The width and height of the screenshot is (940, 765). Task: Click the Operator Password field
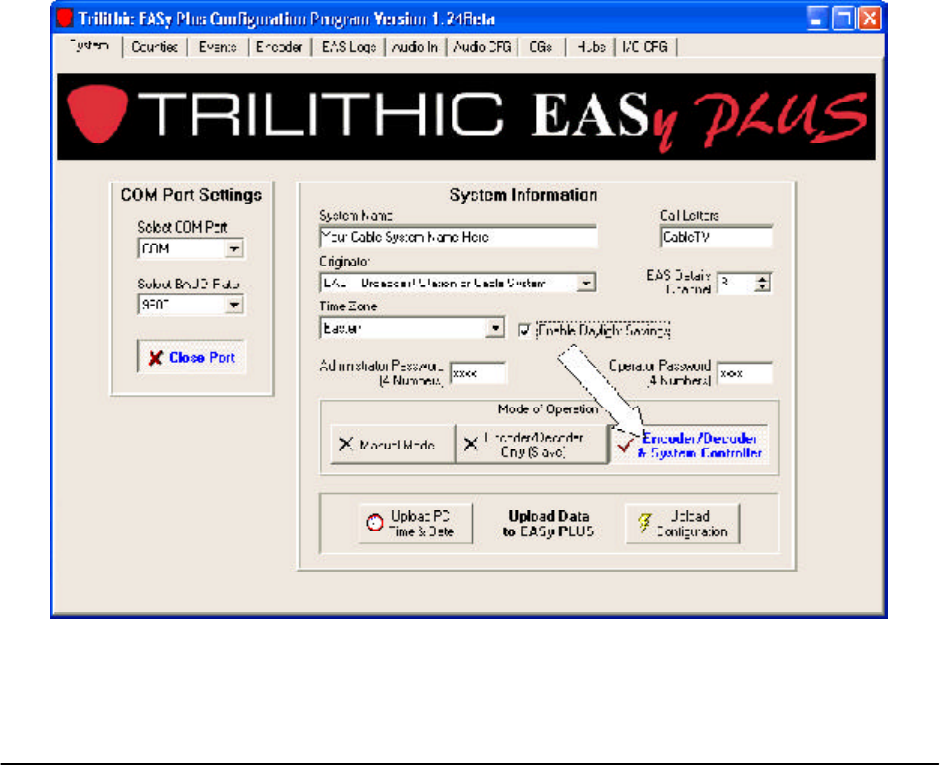[x=745, y=373]
